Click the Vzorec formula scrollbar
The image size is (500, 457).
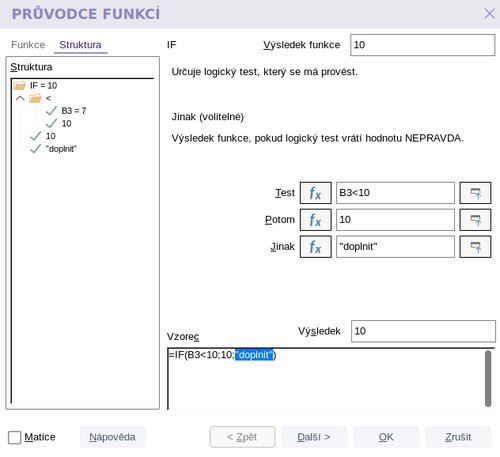[x=488, y=379]
